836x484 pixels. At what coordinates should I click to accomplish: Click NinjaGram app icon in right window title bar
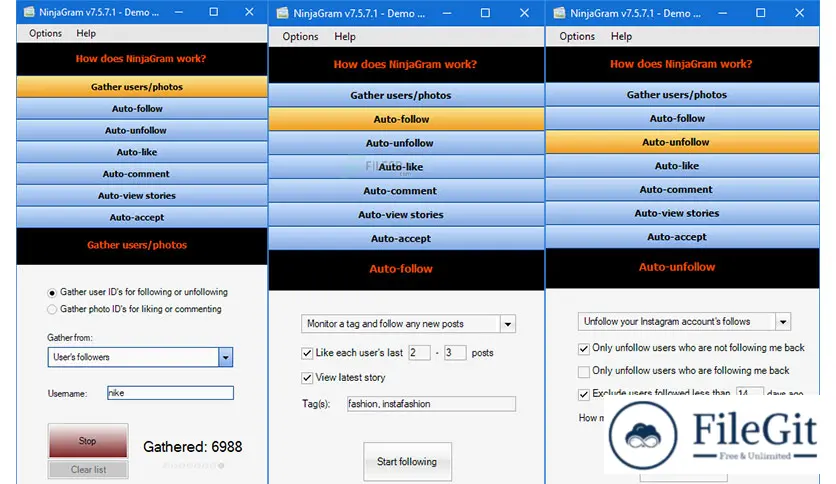tap(559, 13)
